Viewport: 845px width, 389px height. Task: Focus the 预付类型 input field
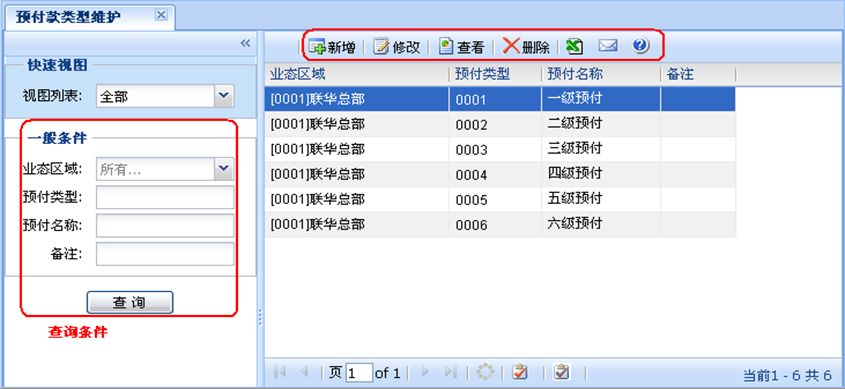(x=165, y=197)
